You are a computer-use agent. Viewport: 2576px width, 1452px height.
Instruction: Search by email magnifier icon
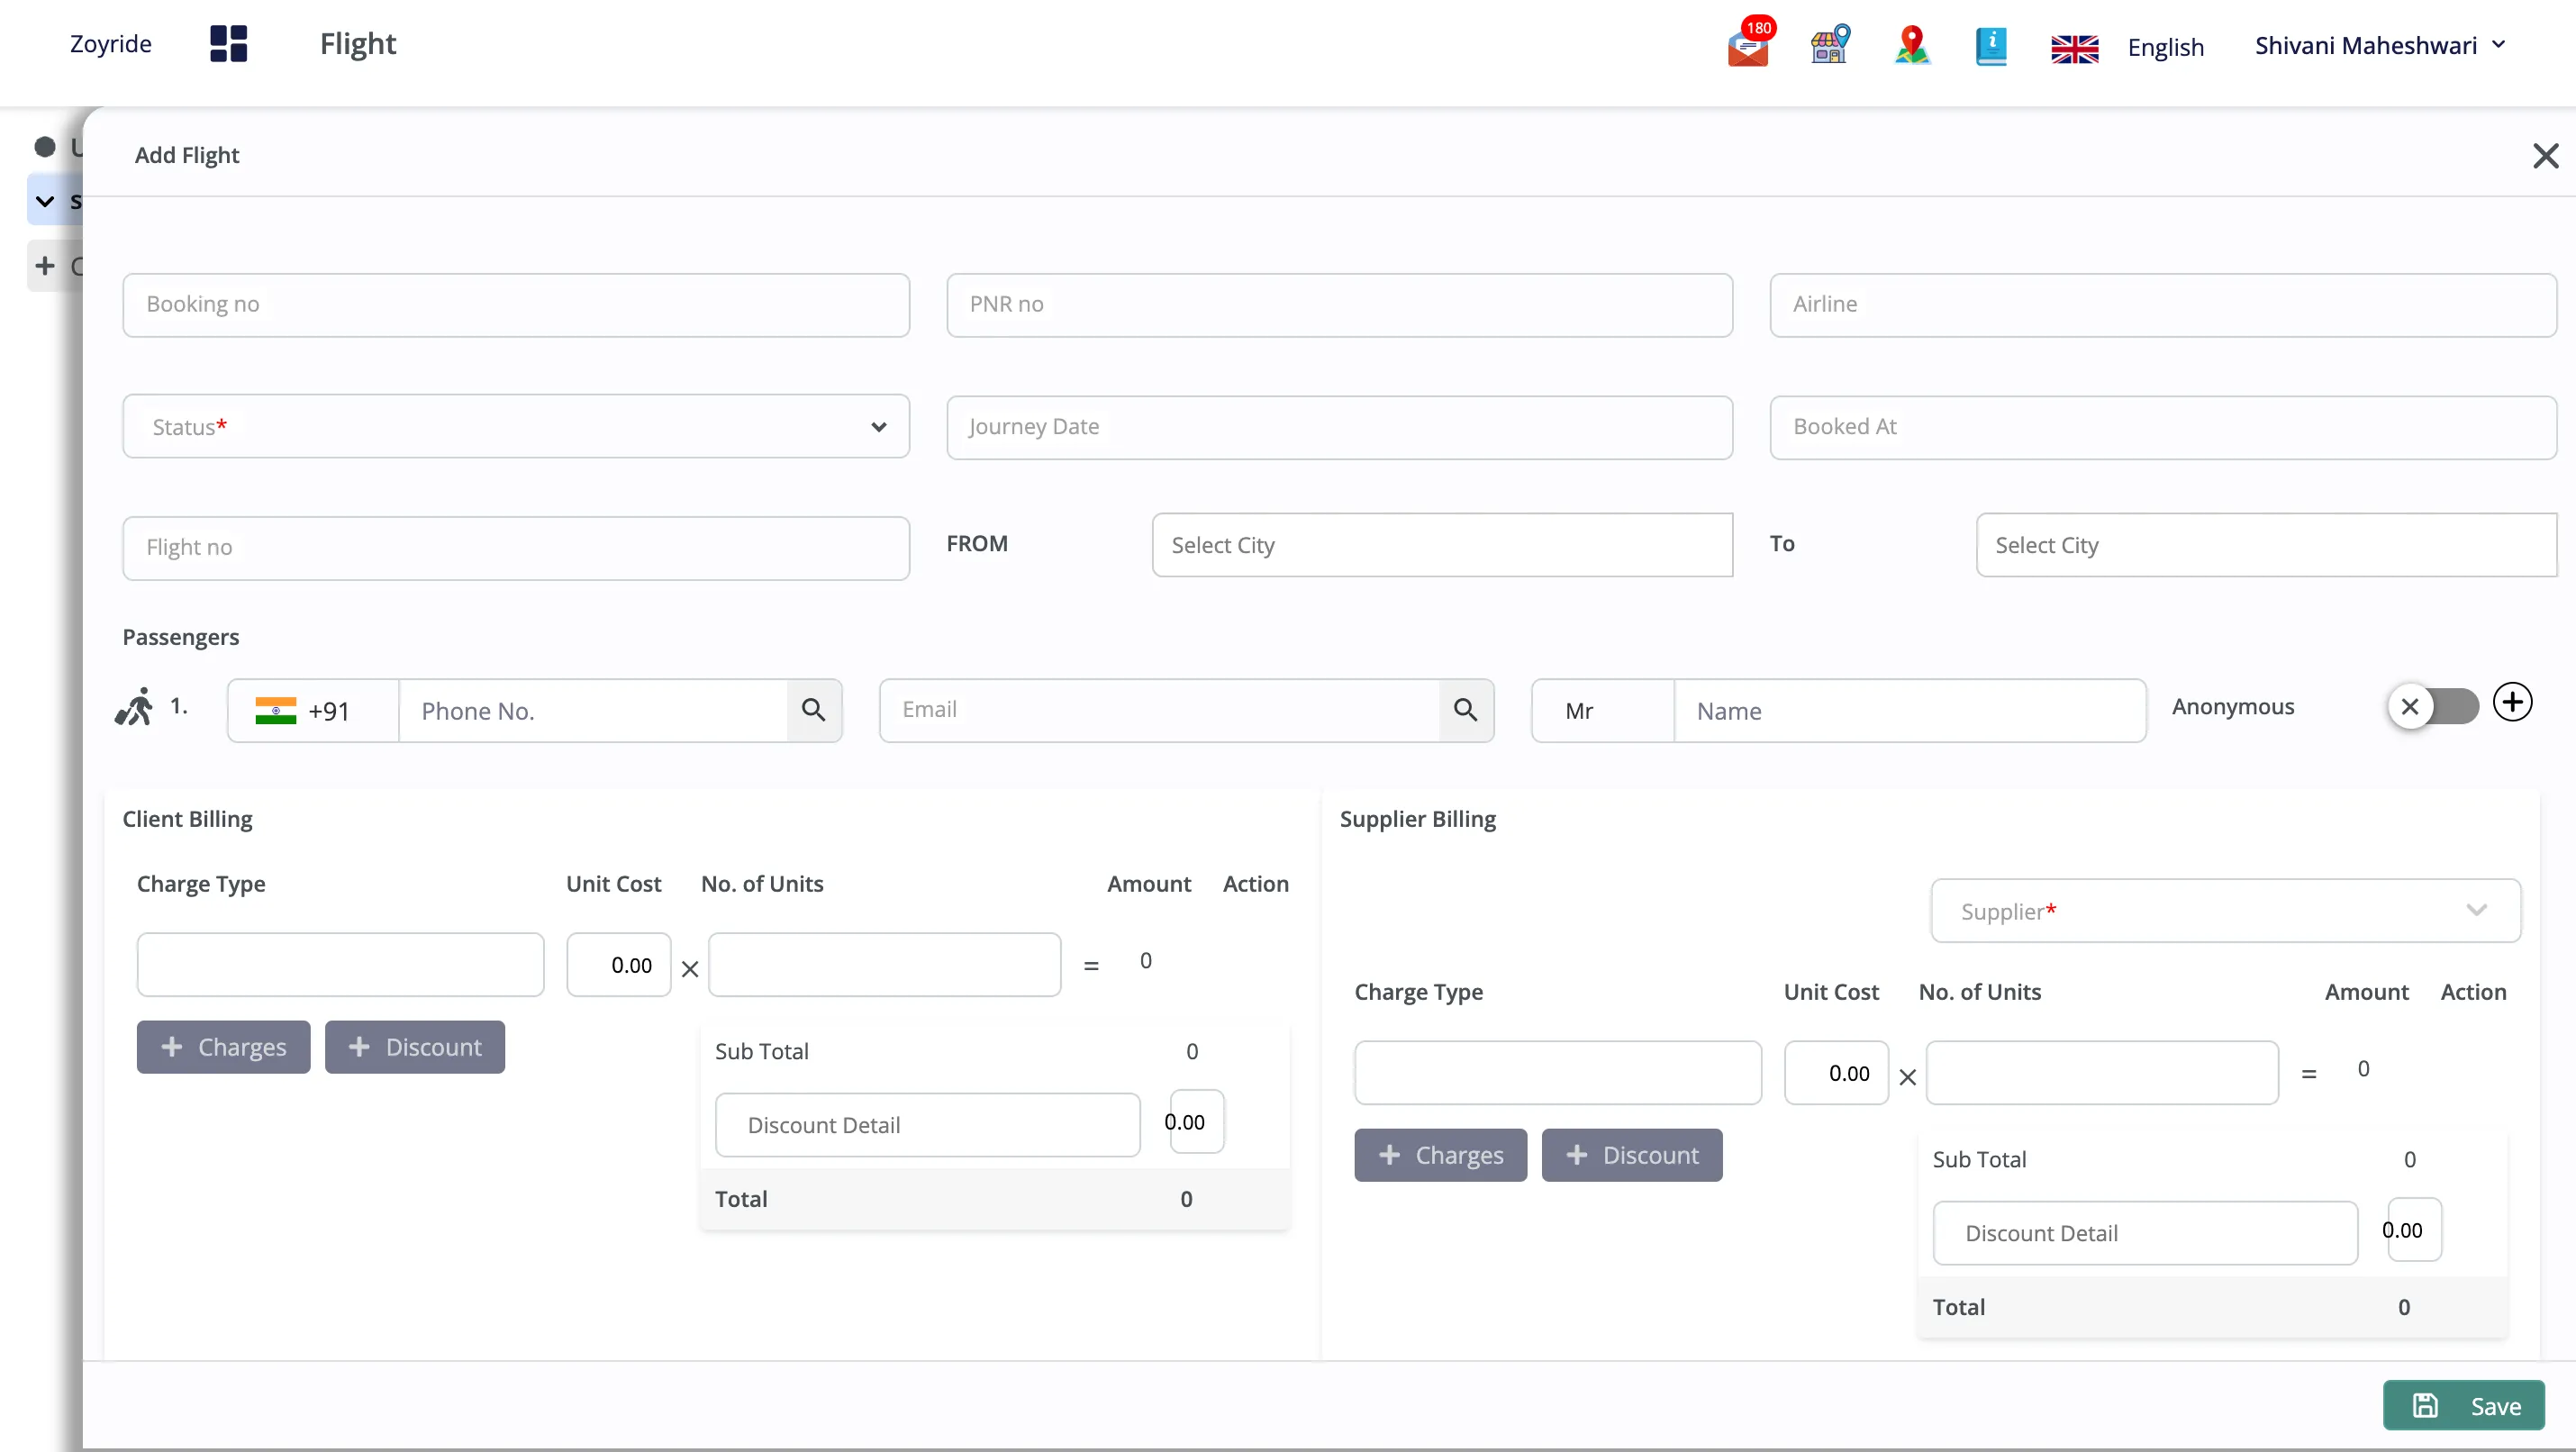pyautogui.click(x=1466, y=710)
